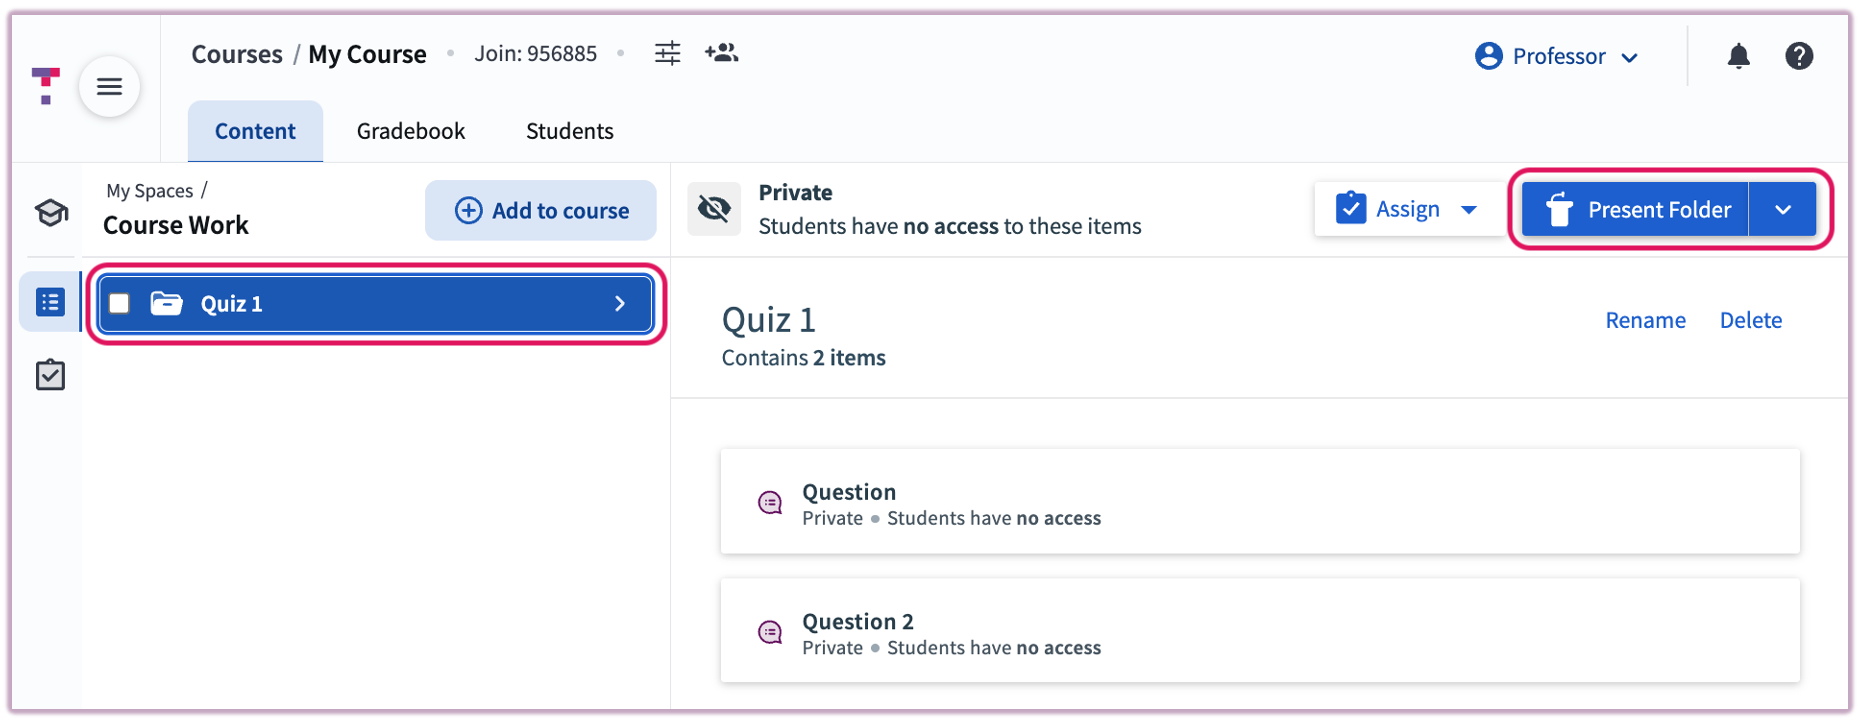Click the crossed-out eye Private visibility icon
This screenshot has height=720, width=1860.
coord(713,208)
